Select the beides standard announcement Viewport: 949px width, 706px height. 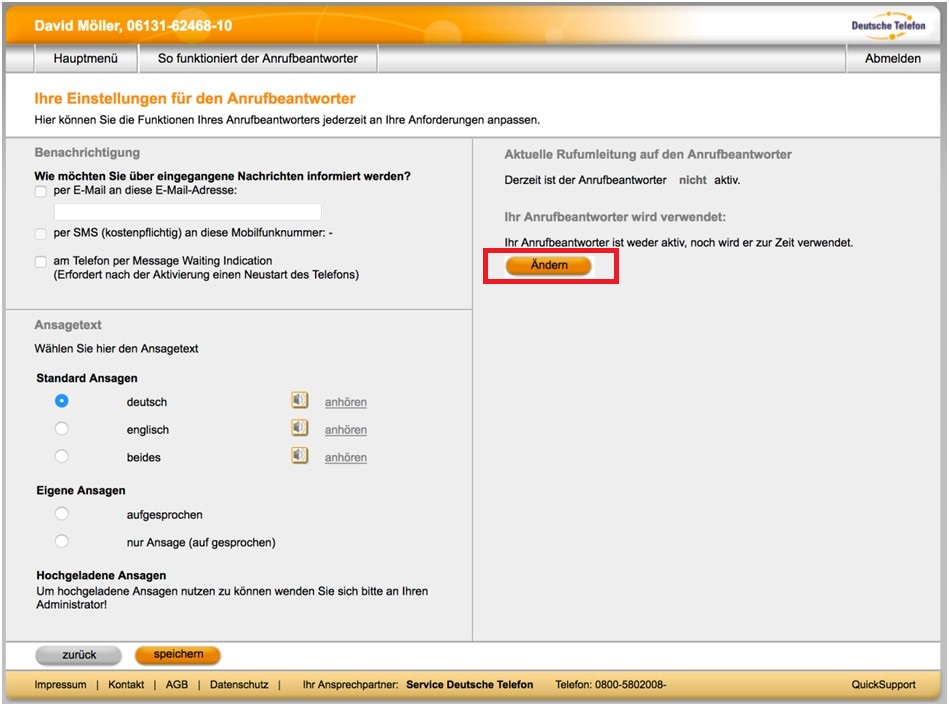click(x=62, y=456)
